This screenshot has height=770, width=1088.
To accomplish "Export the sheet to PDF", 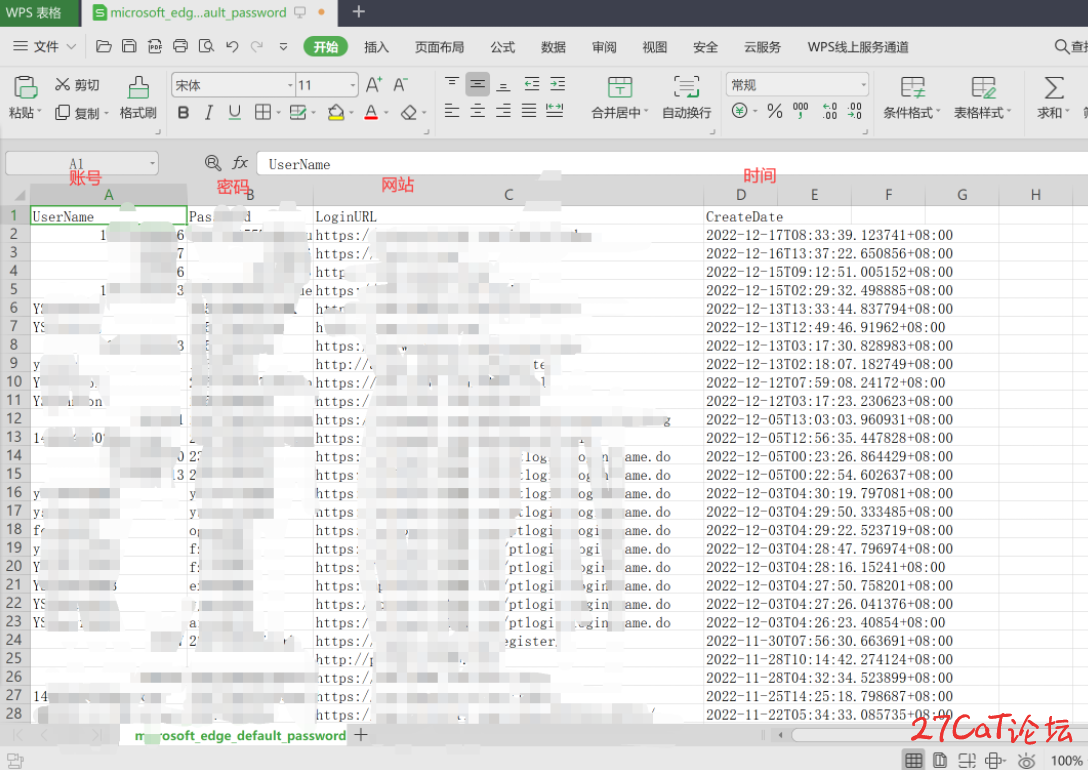I will [x=155, y=46].
